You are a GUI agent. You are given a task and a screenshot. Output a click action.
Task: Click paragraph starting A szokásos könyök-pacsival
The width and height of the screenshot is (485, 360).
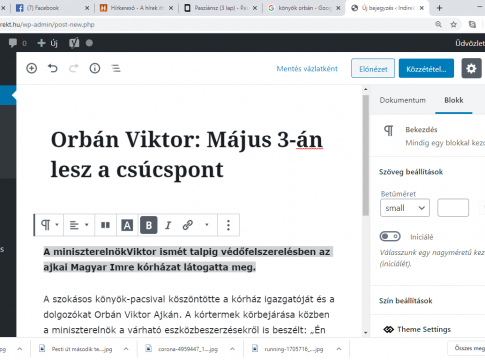[x=189, y=315]
